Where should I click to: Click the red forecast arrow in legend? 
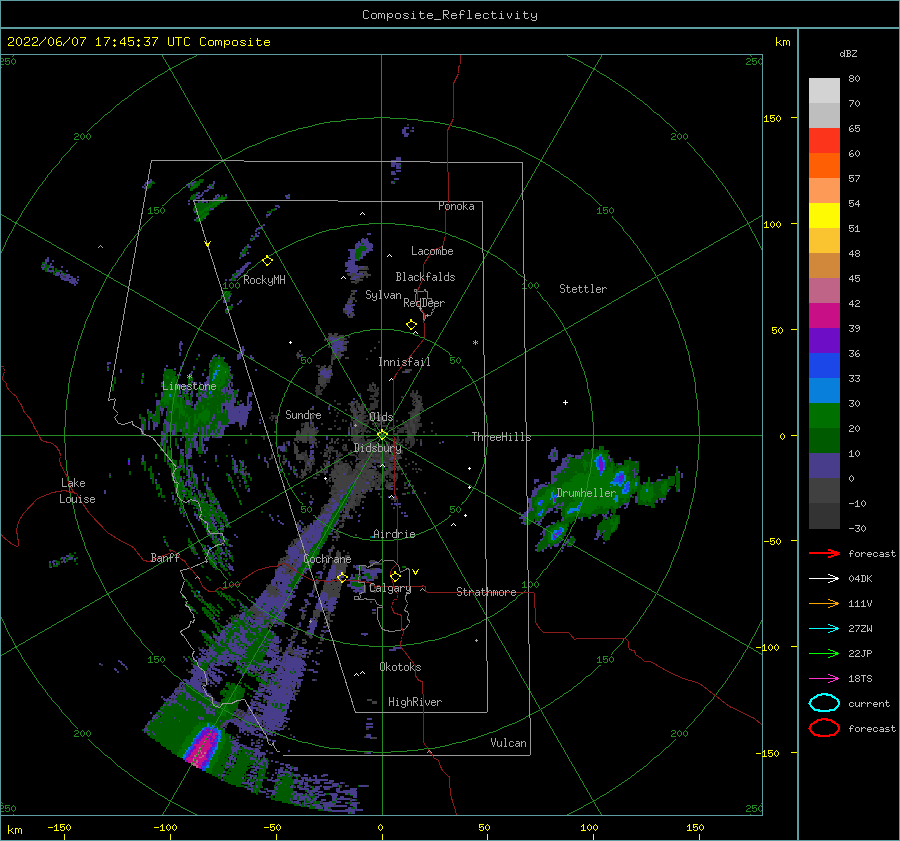coord(824,553)
